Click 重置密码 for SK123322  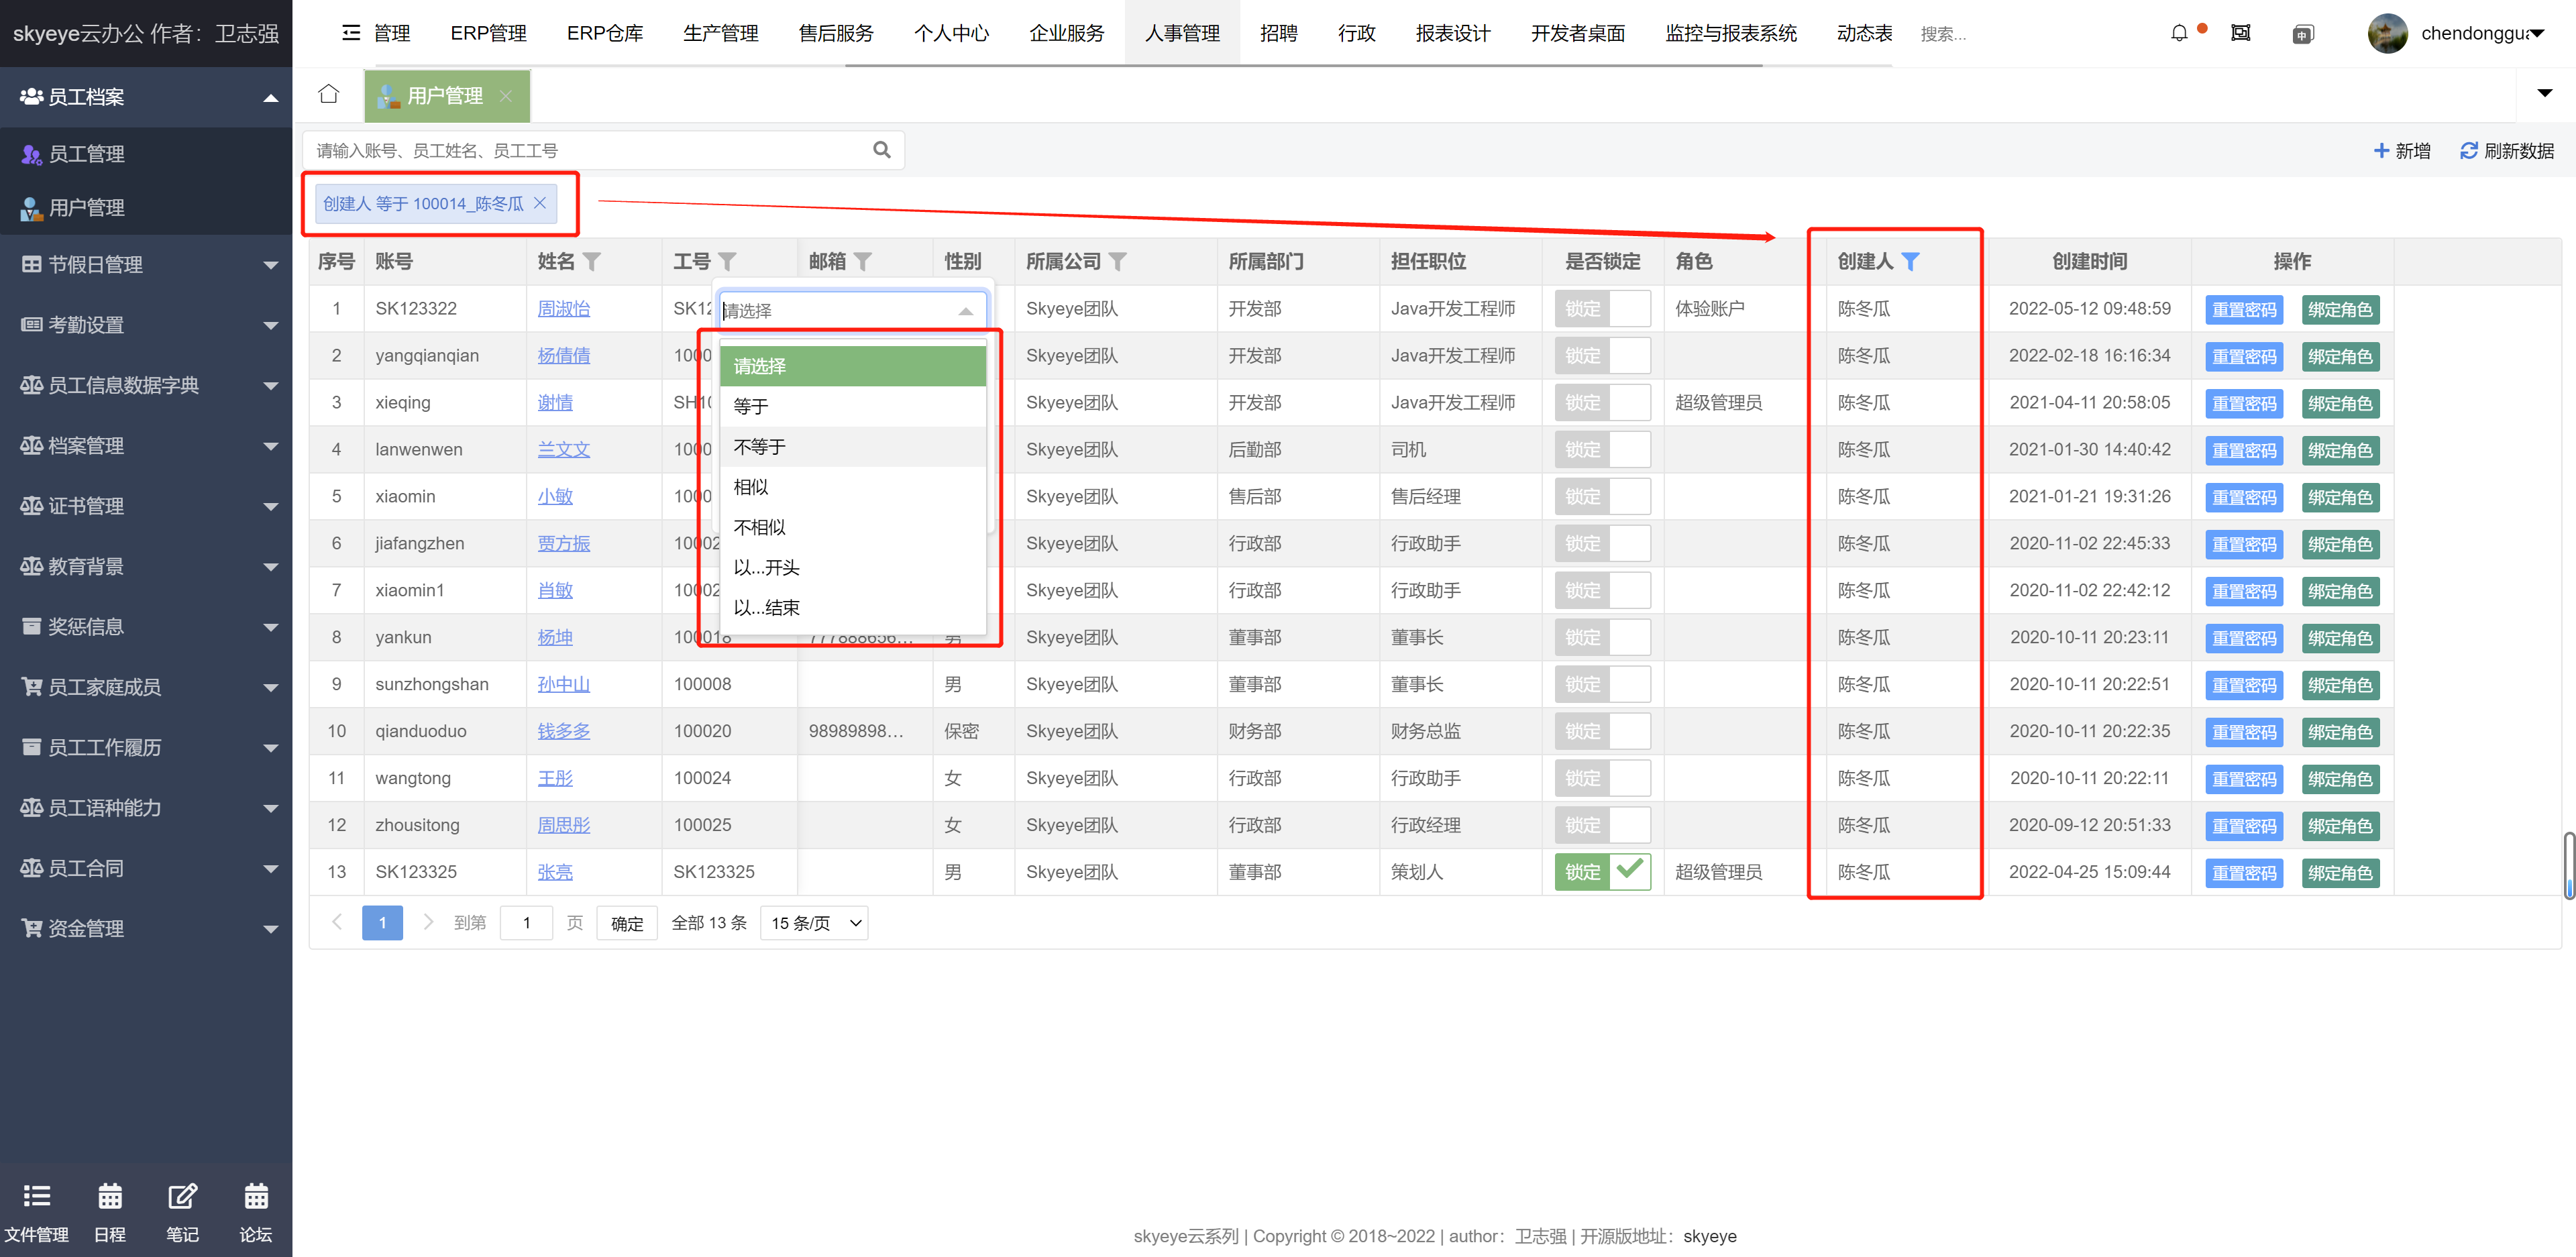point(2244,310)
